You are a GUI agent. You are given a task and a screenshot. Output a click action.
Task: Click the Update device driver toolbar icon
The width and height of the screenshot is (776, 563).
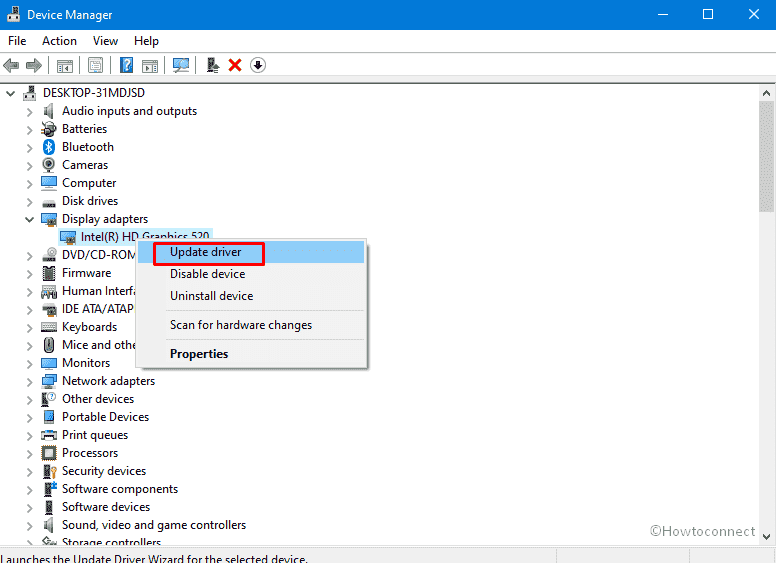pos(213,65)
